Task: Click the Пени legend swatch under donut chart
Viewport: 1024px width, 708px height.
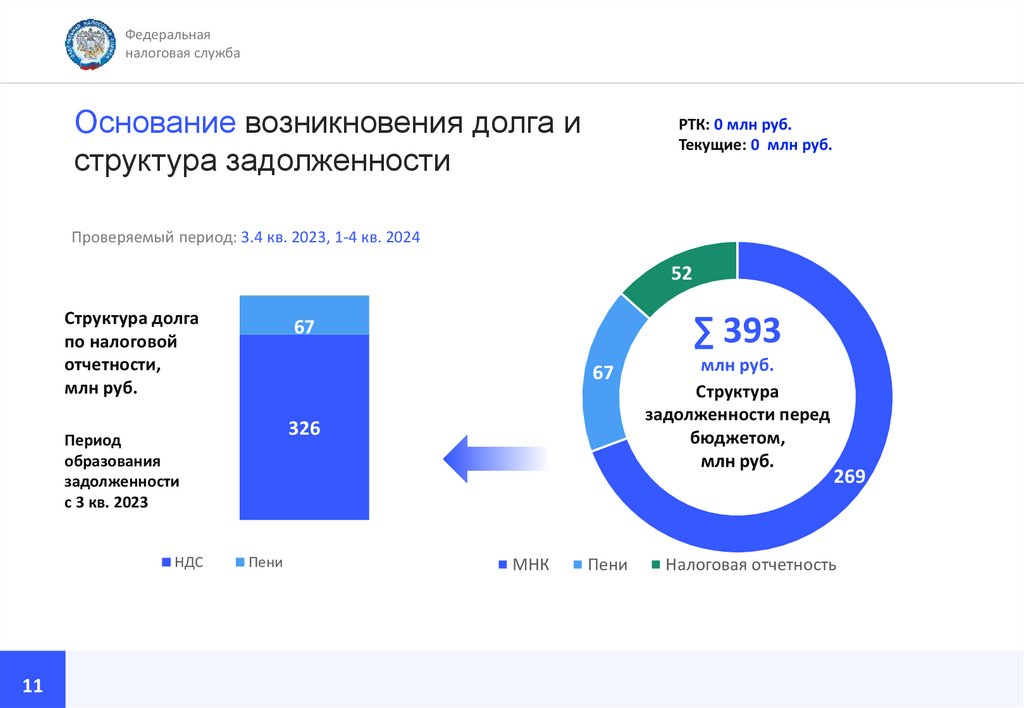Action: 577,564
